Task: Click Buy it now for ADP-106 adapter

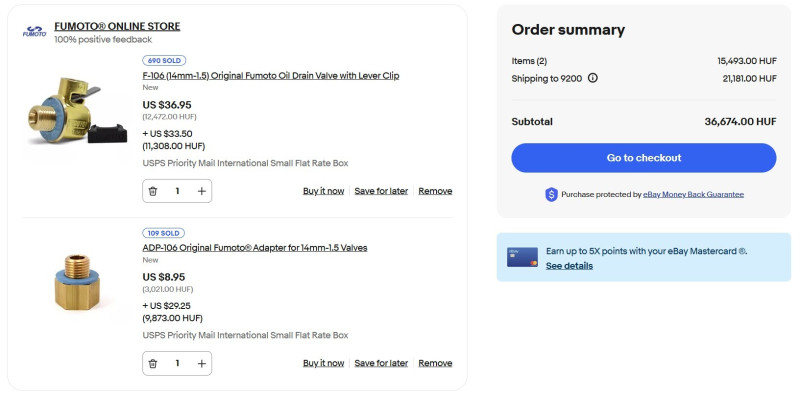Action: point(323,363)
